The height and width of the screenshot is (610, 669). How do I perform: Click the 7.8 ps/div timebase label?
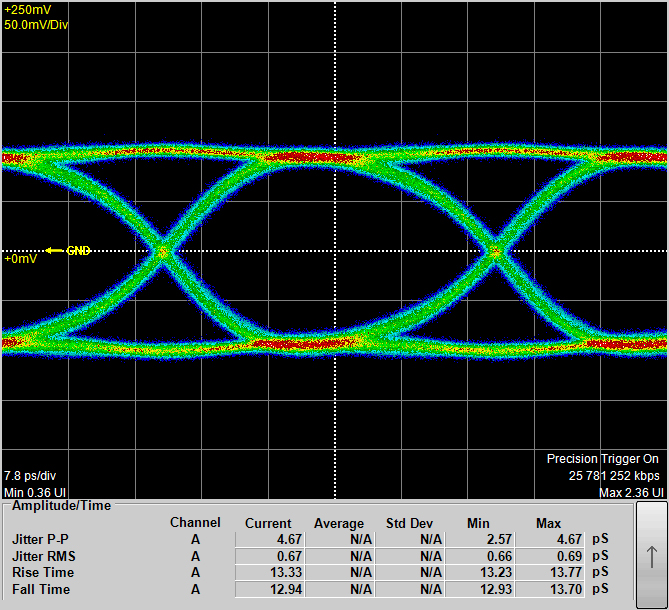(30, 476)
